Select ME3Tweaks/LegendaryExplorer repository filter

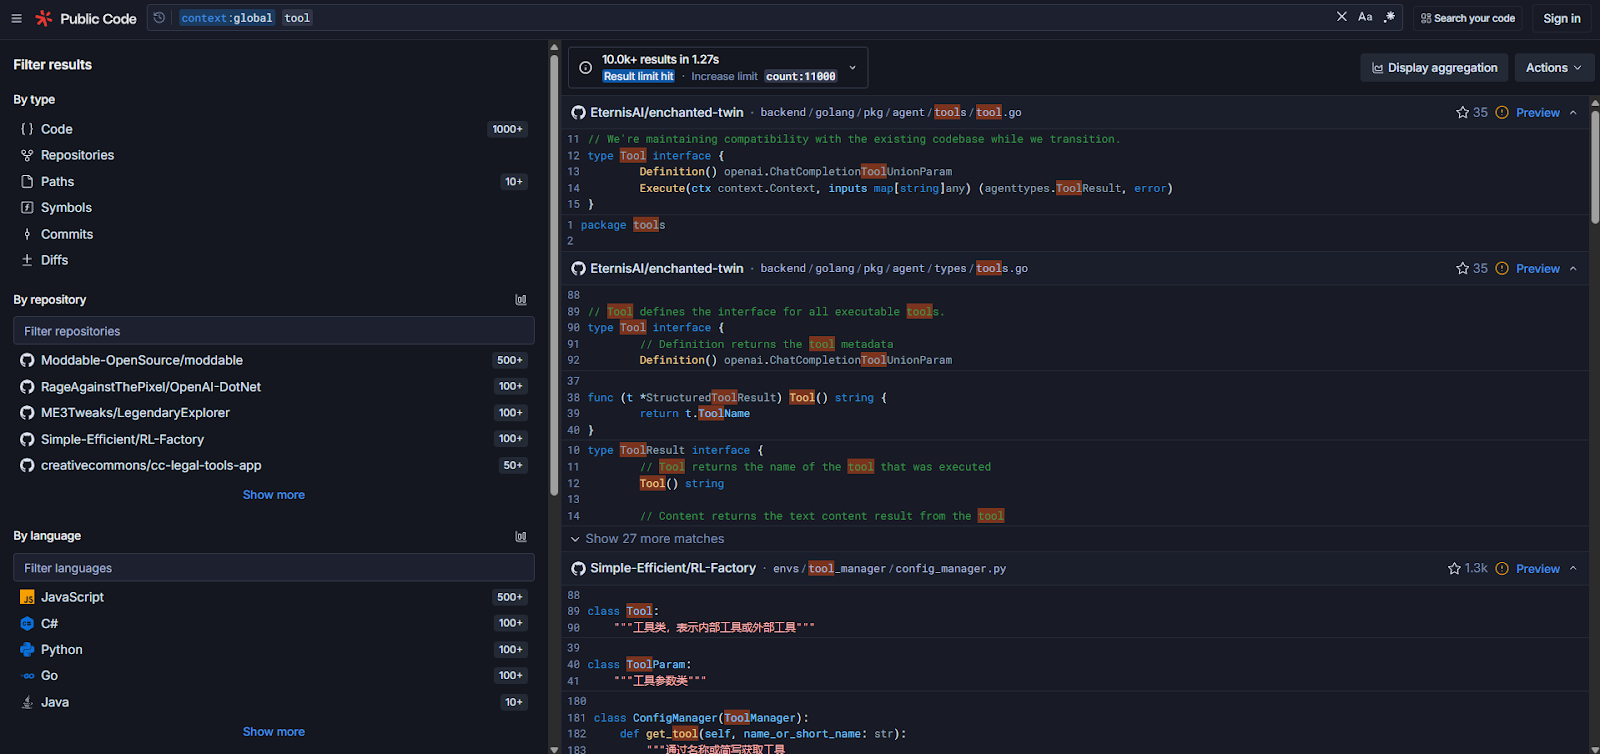click(x=273, y=412)
